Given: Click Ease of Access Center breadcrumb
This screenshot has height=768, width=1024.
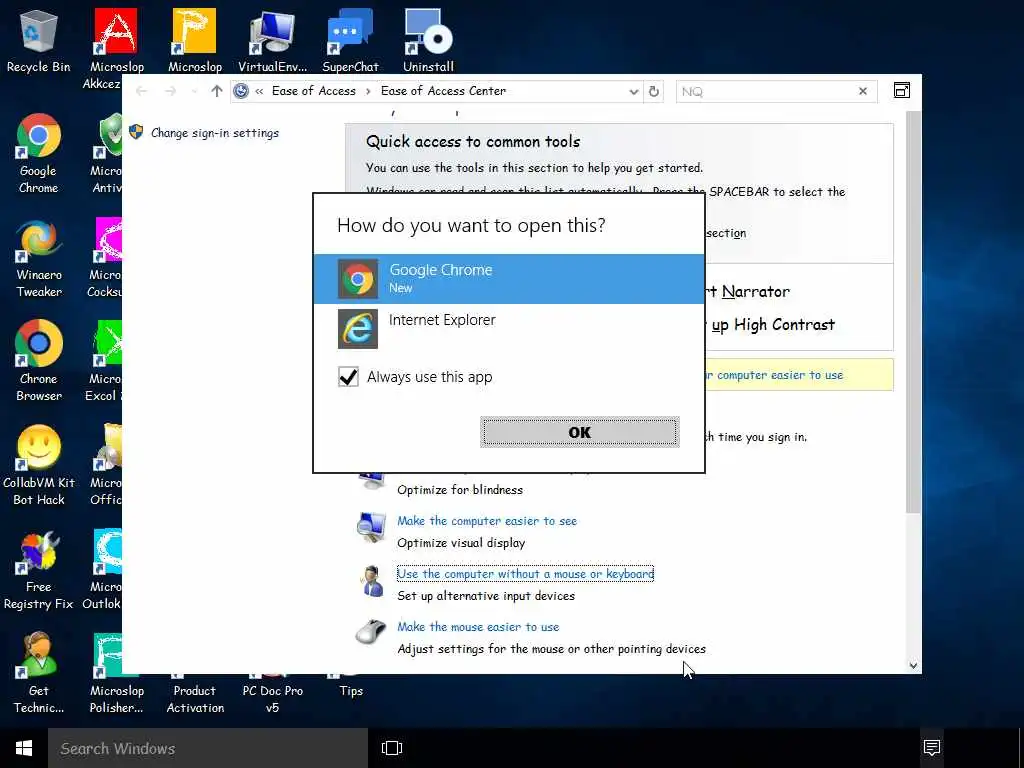Looking at the screenshot, I should [443, 91].
